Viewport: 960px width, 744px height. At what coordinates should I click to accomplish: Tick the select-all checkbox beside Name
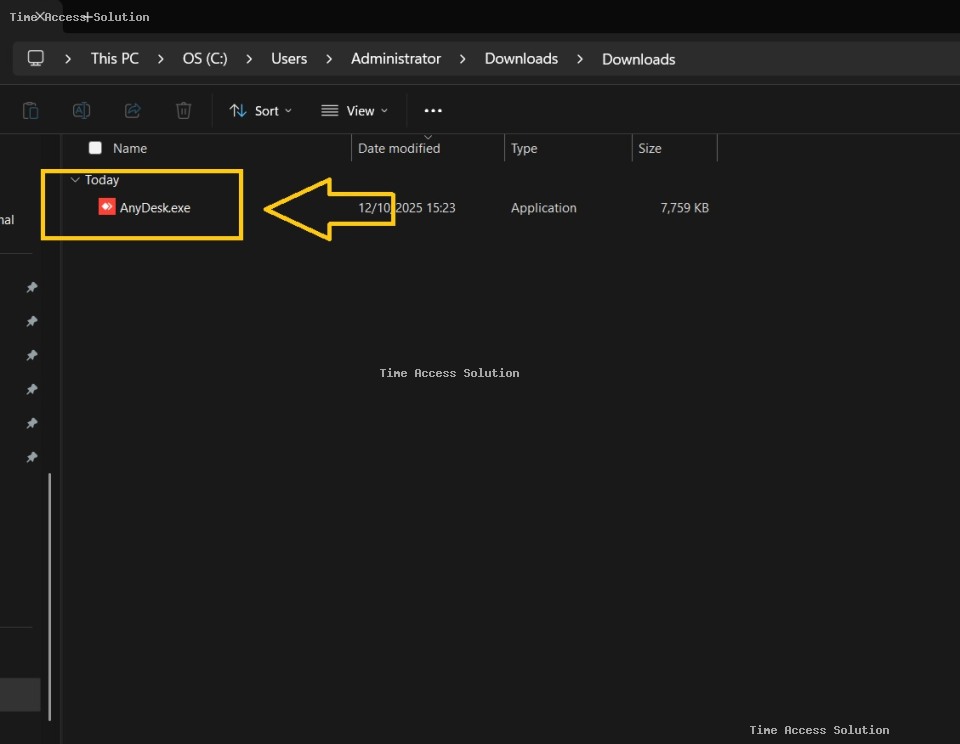[x=95, y=148]
